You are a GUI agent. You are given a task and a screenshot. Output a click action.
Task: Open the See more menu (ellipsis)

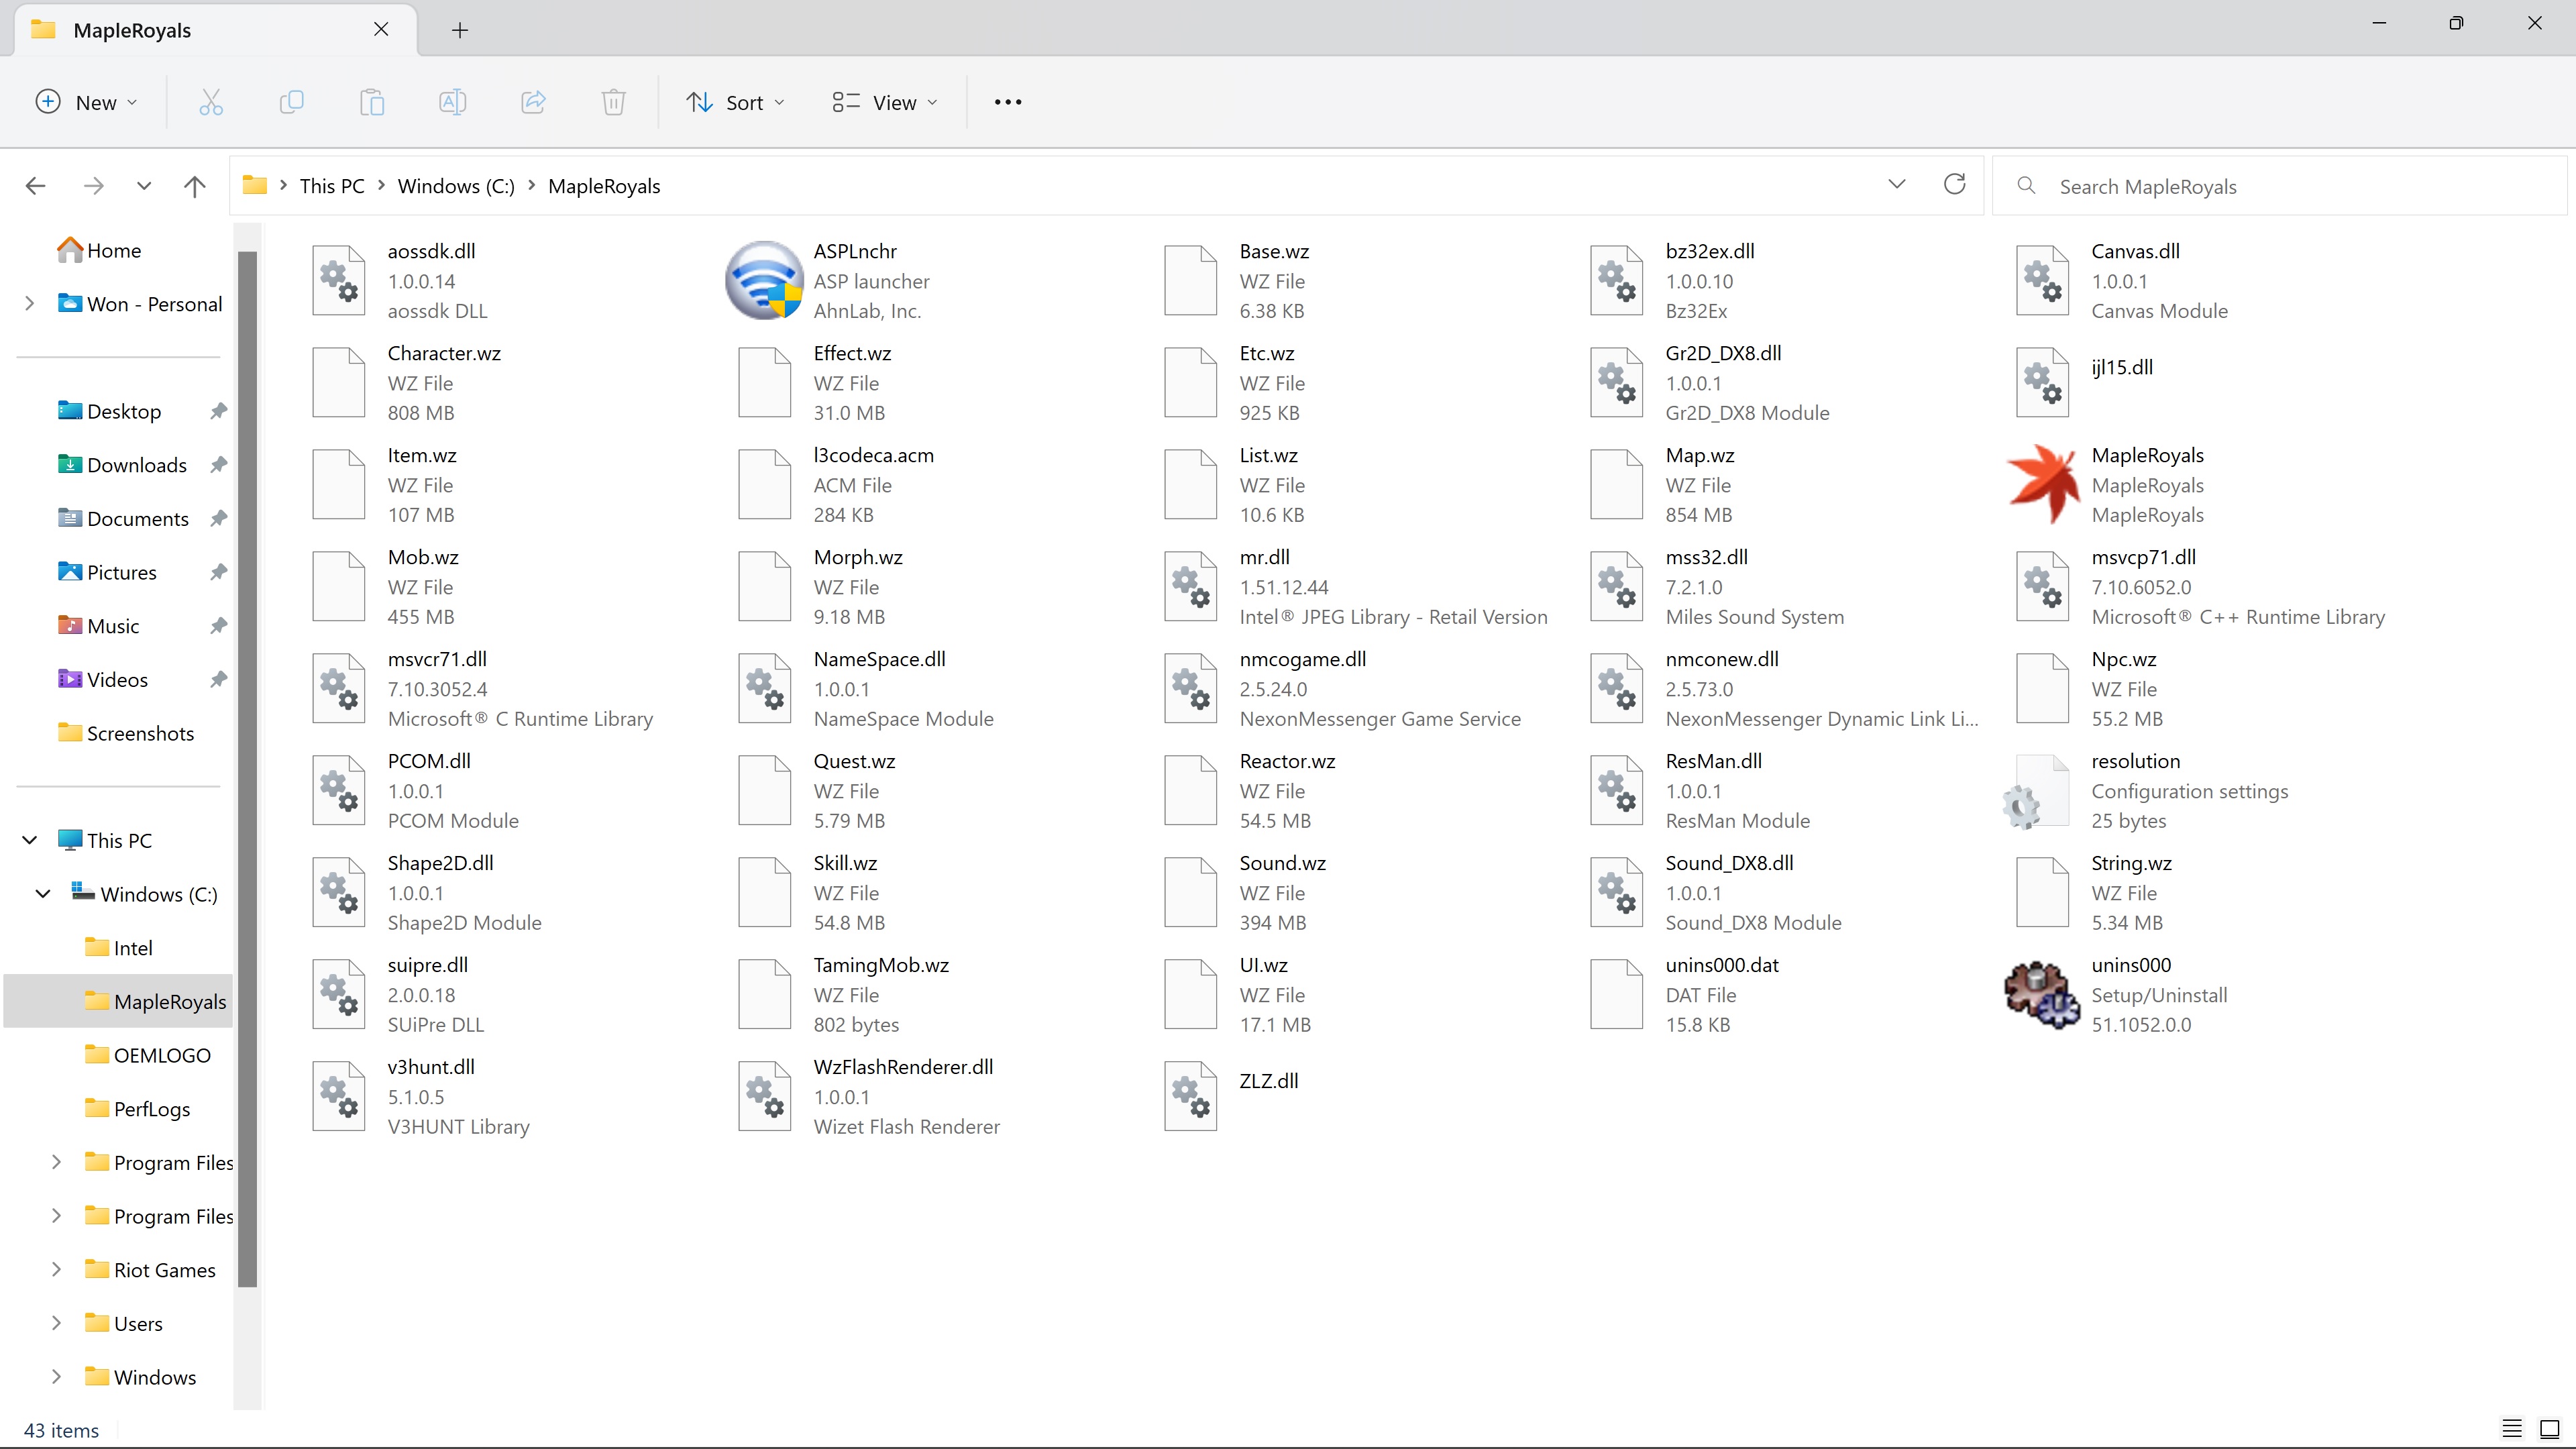[1007, 101]
